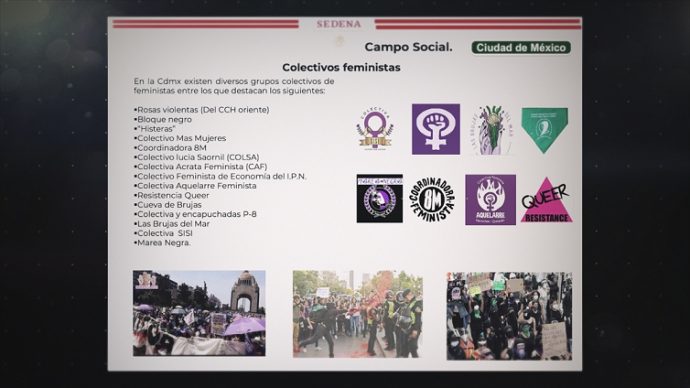Image resolution: width=690 pixels, height=388 pixels.
Task: Click the Las Brujas del Mar hand logo
Action: coord(492,130)
